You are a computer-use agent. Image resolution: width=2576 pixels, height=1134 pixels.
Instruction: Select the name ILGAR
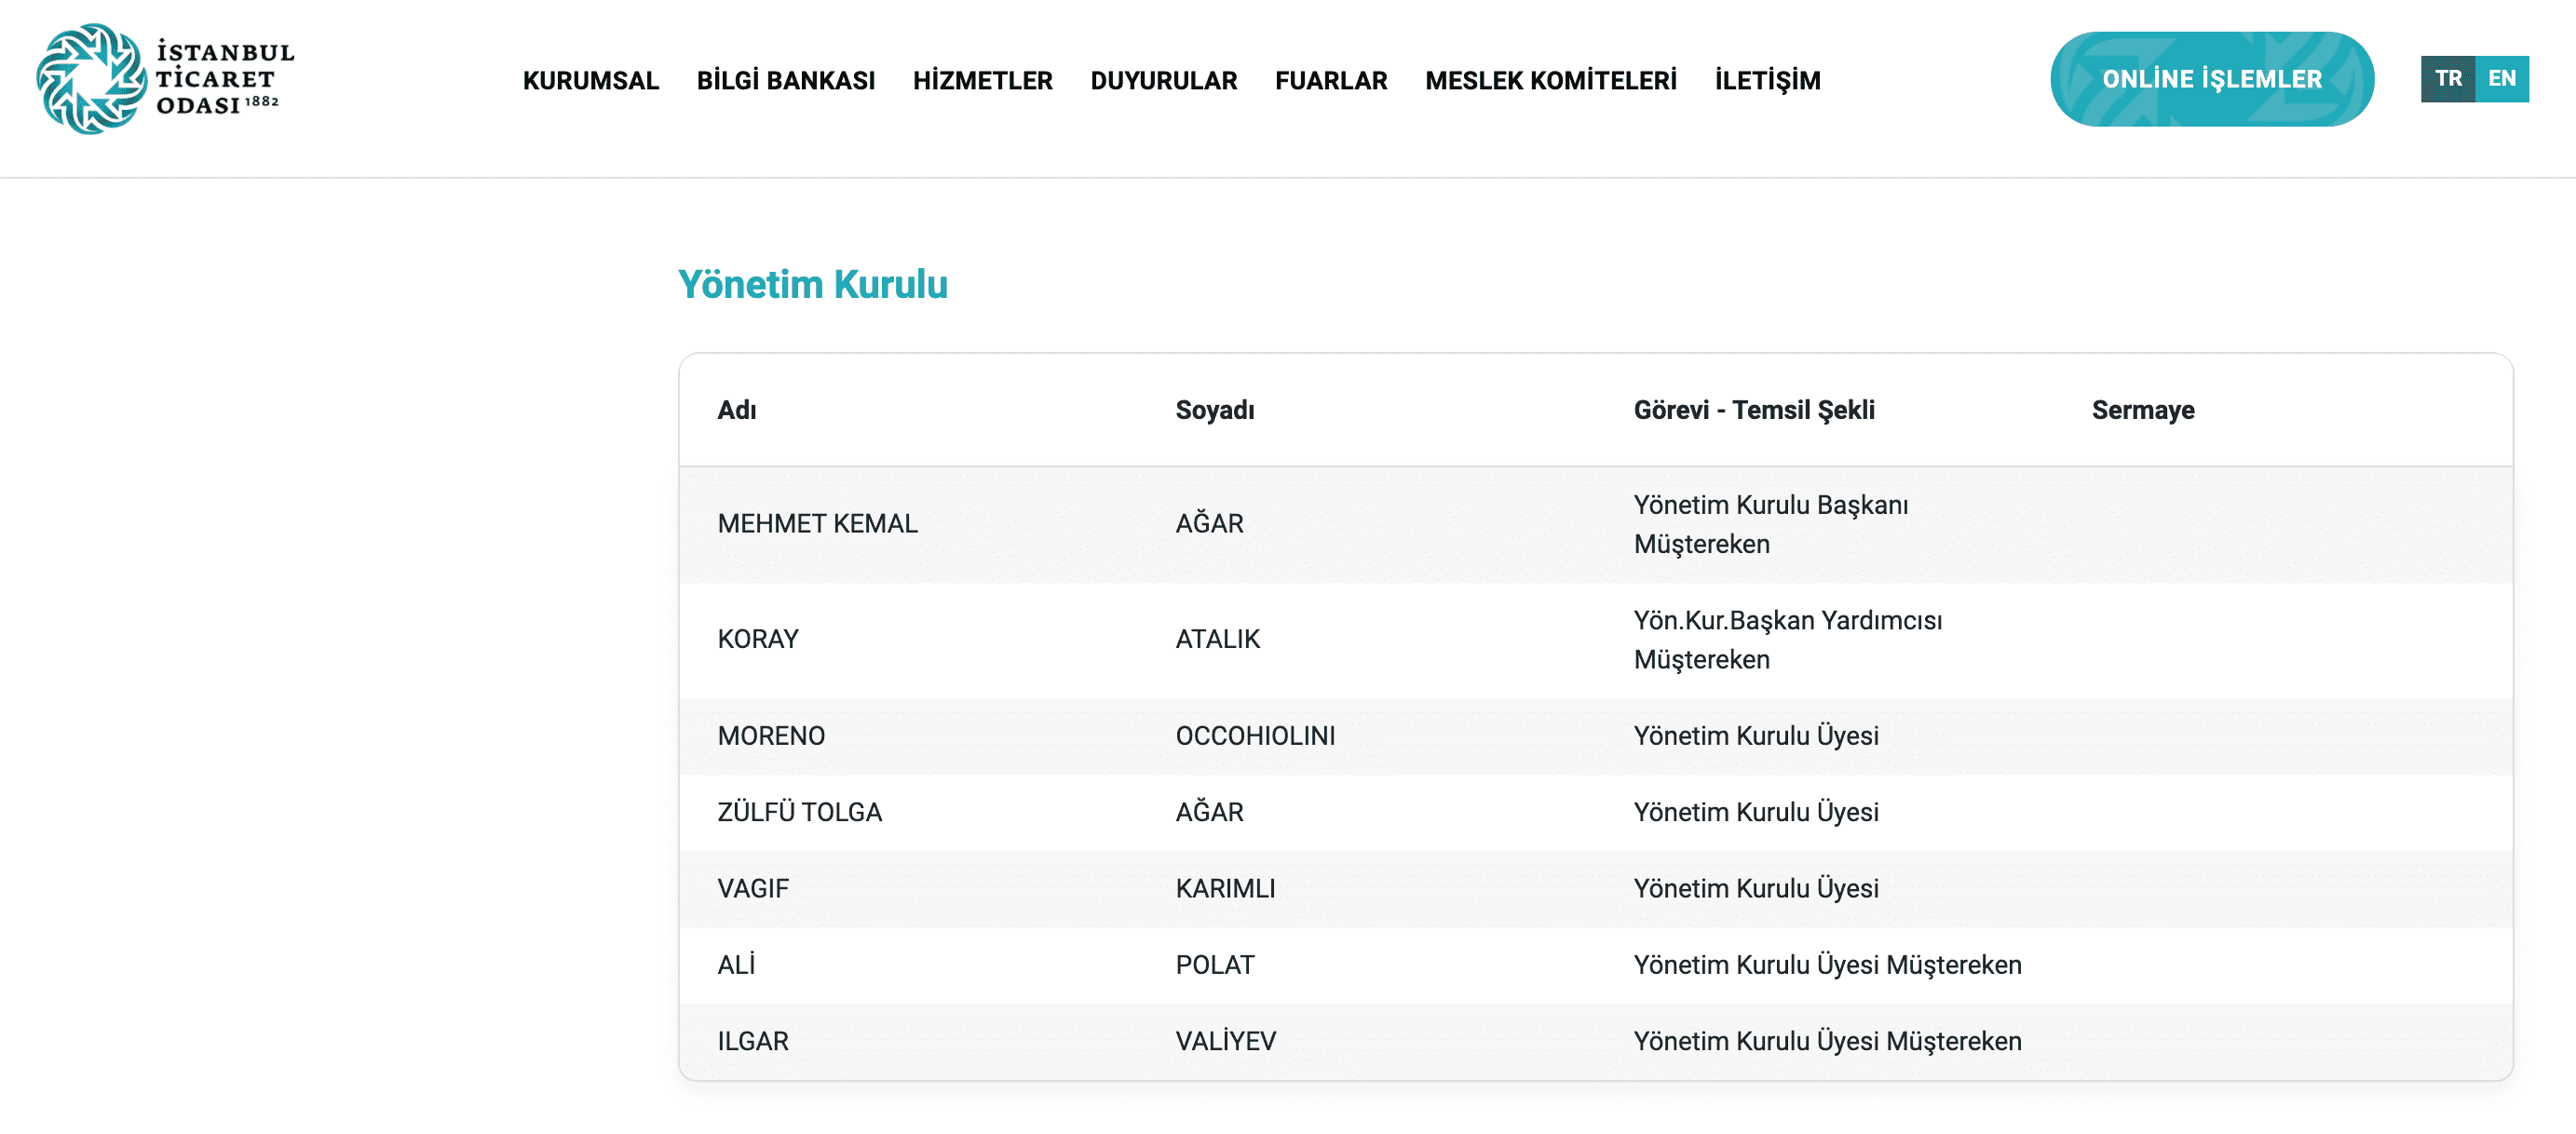(x=753, y=1042)
